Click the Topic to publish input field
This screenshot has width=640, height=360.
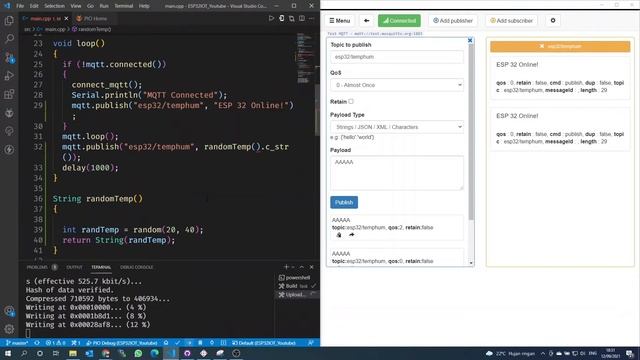coord(397,57)
